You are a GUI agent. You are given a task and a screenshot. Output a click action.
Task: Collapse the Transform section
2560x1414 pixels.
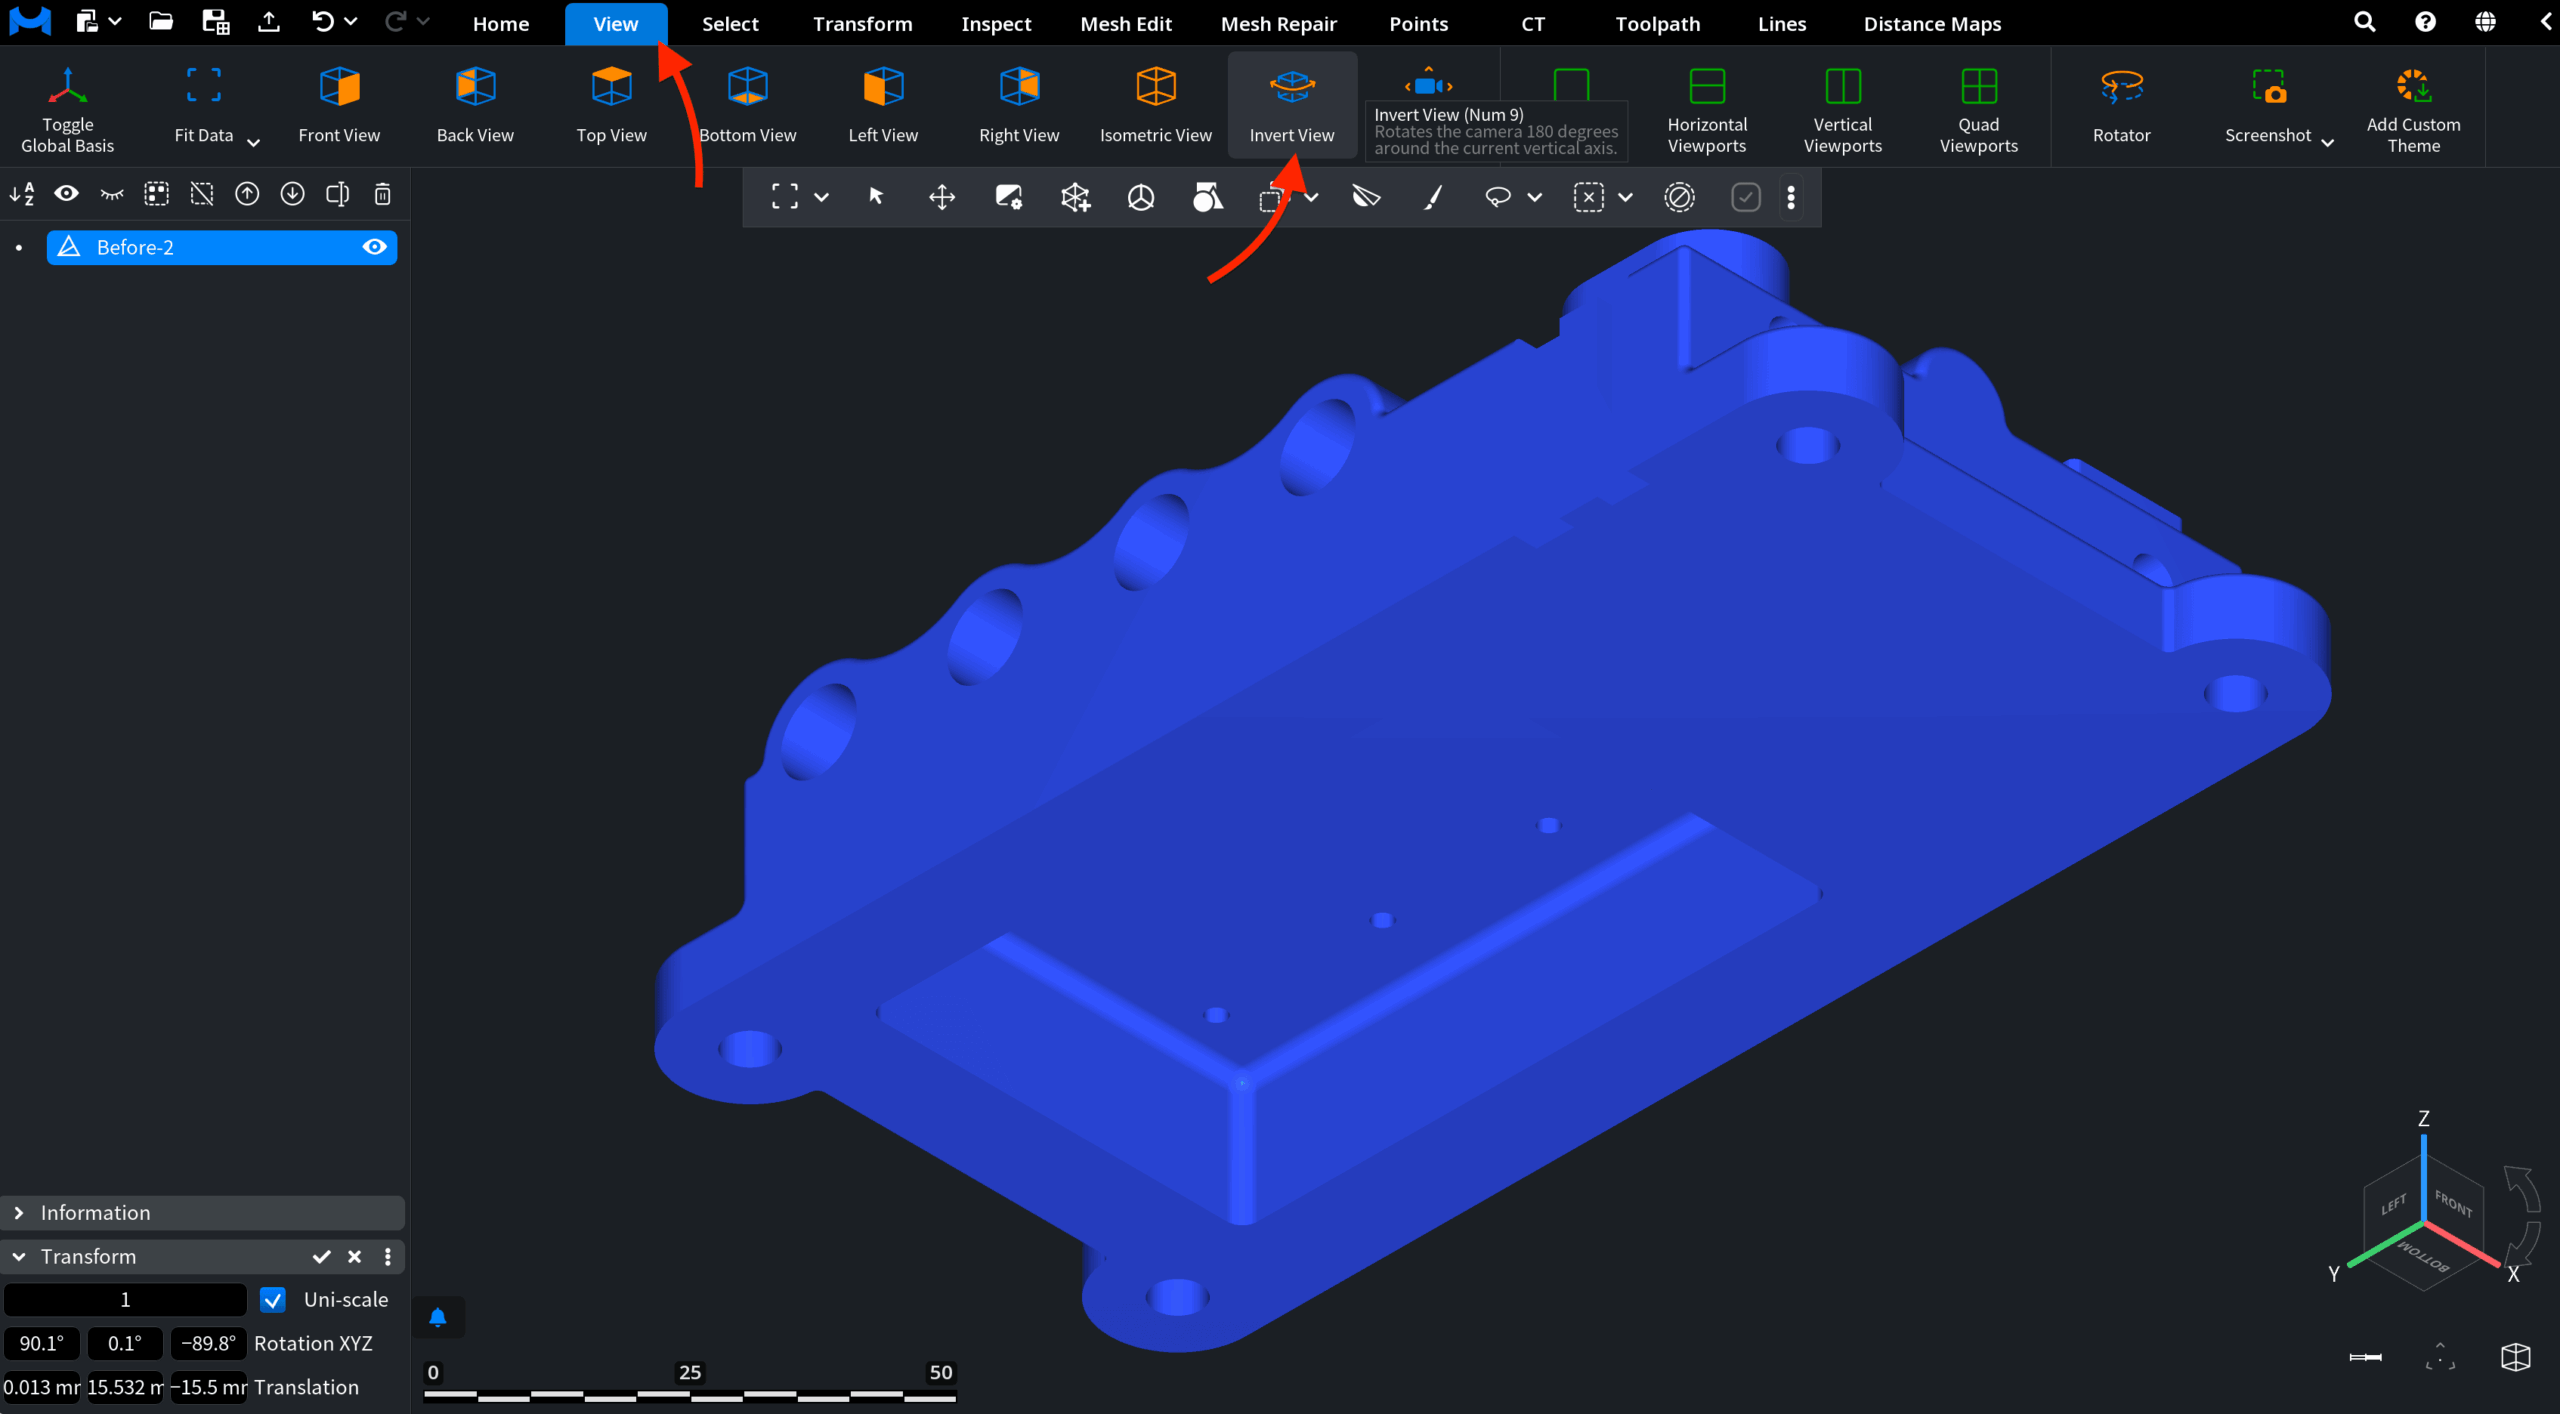pyautogui.click(x=19, y=1256)
